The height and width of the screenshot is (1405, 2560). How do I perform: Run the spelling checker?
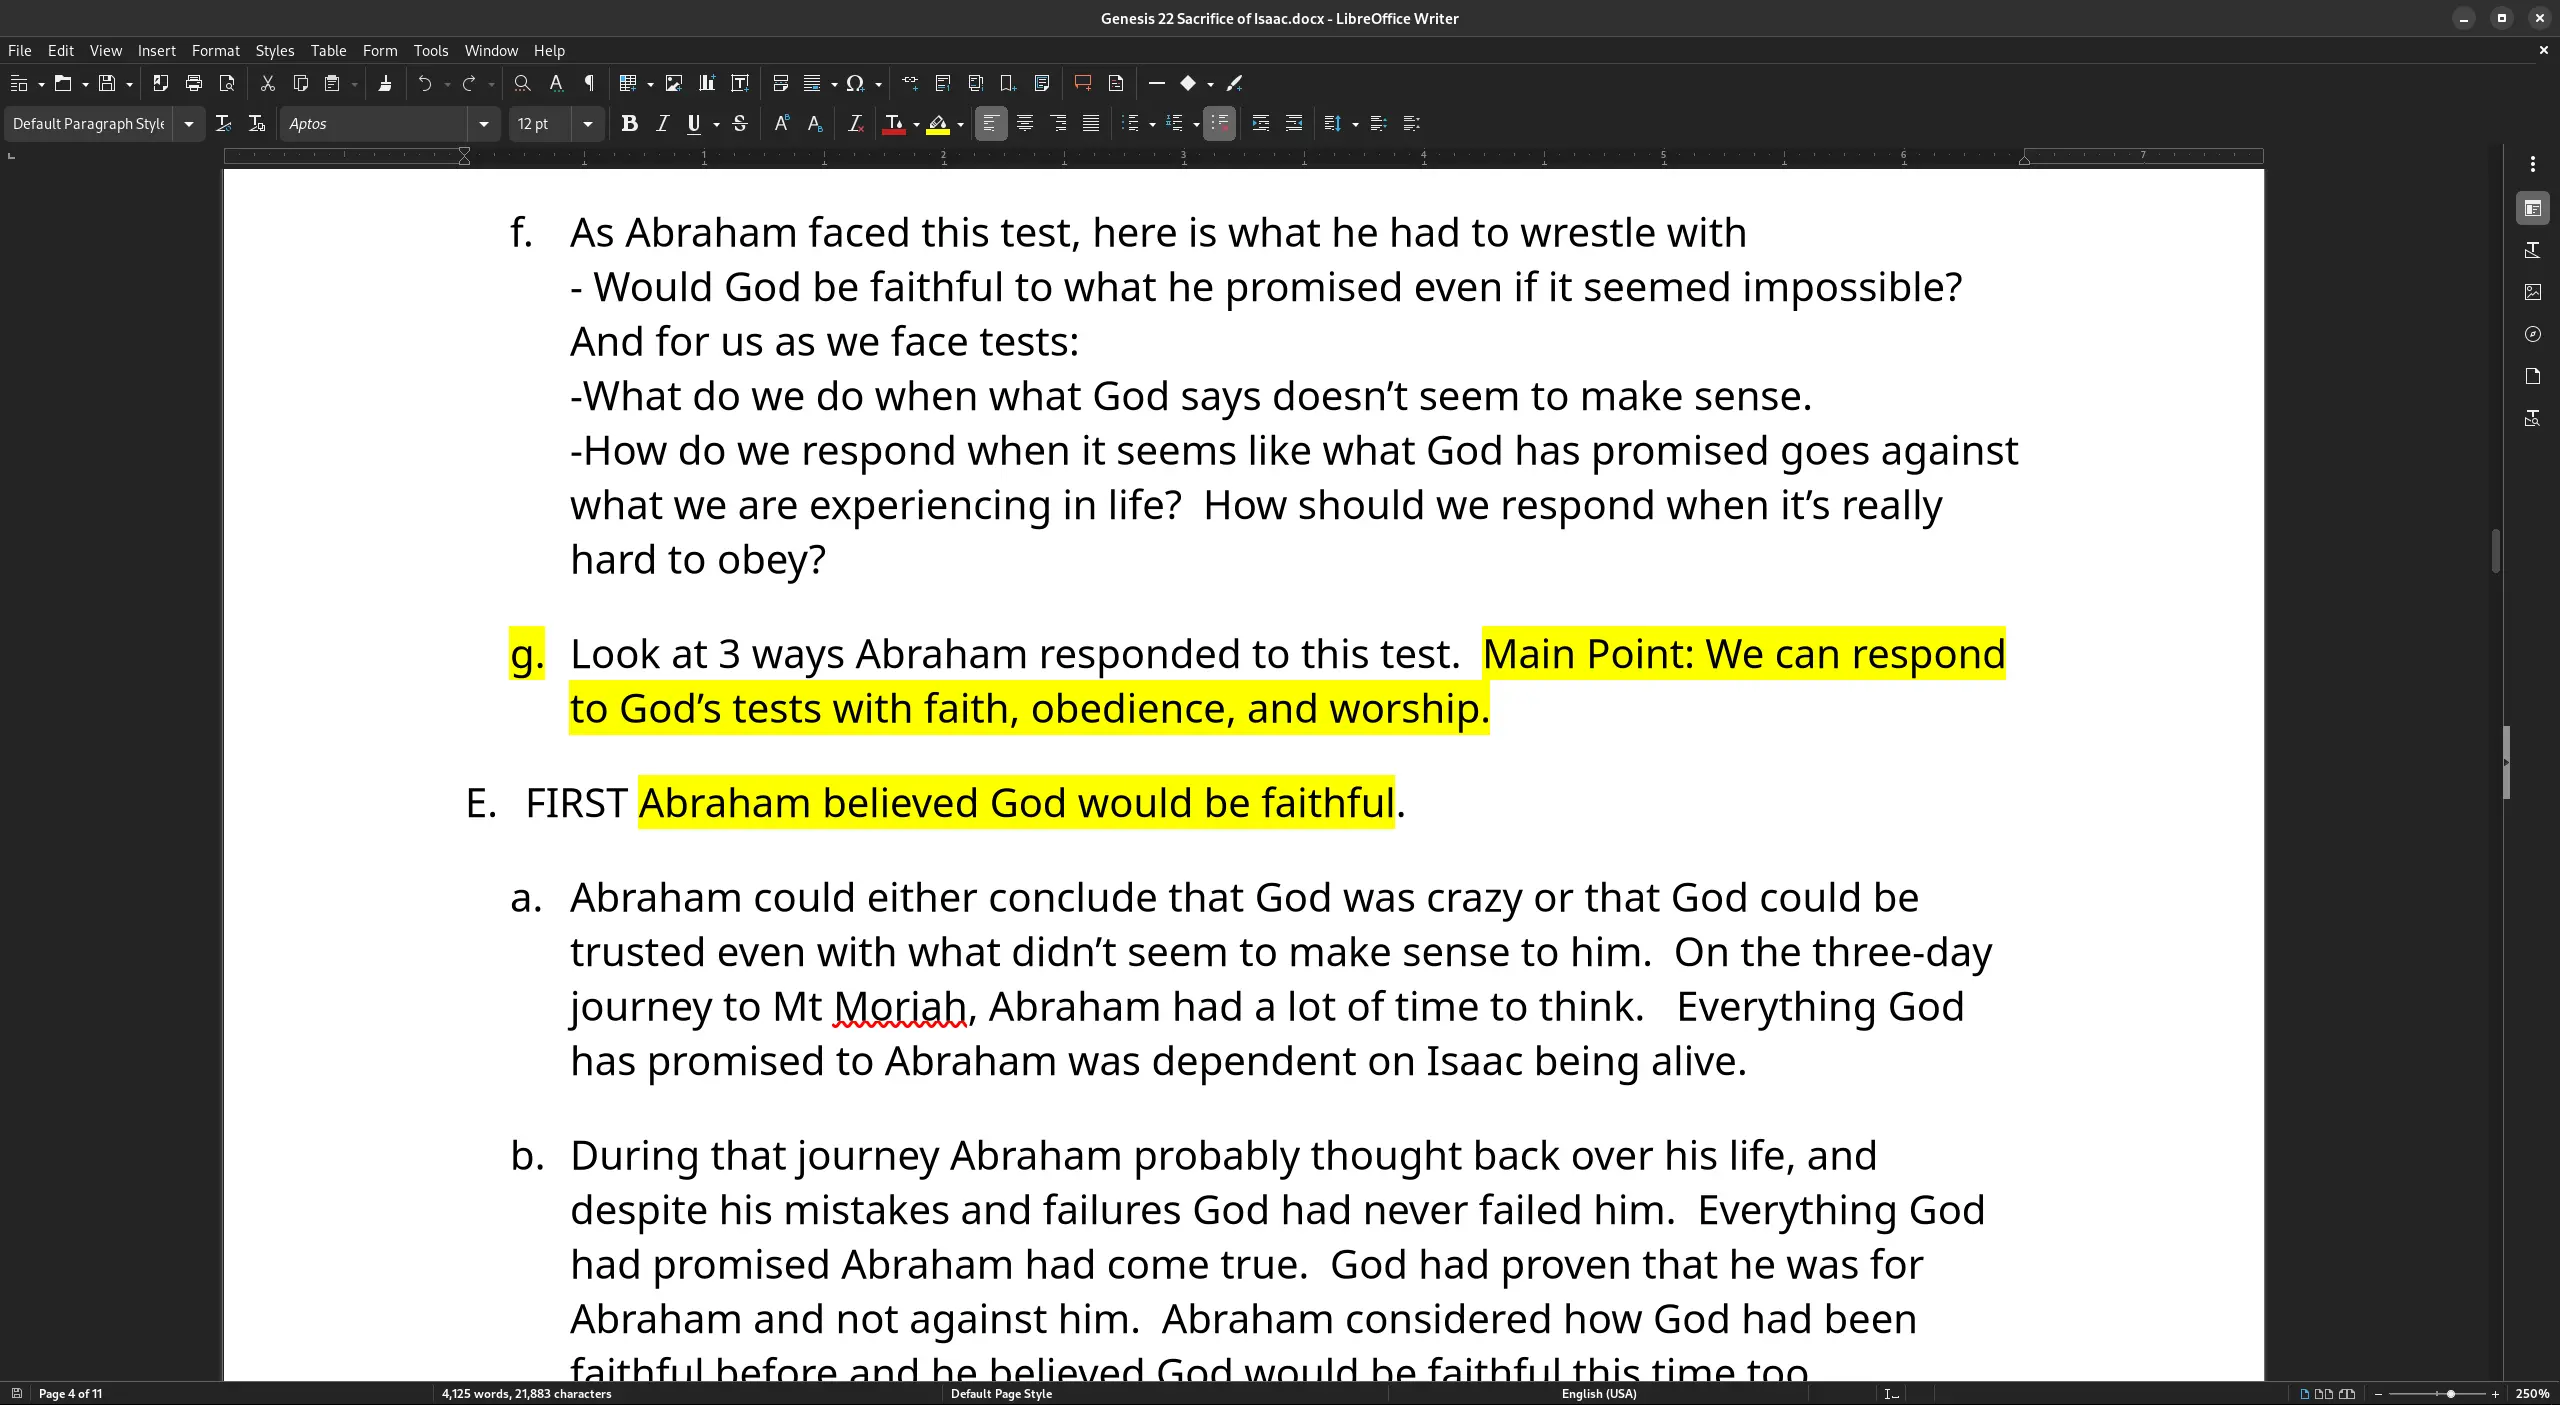[557, 83]
